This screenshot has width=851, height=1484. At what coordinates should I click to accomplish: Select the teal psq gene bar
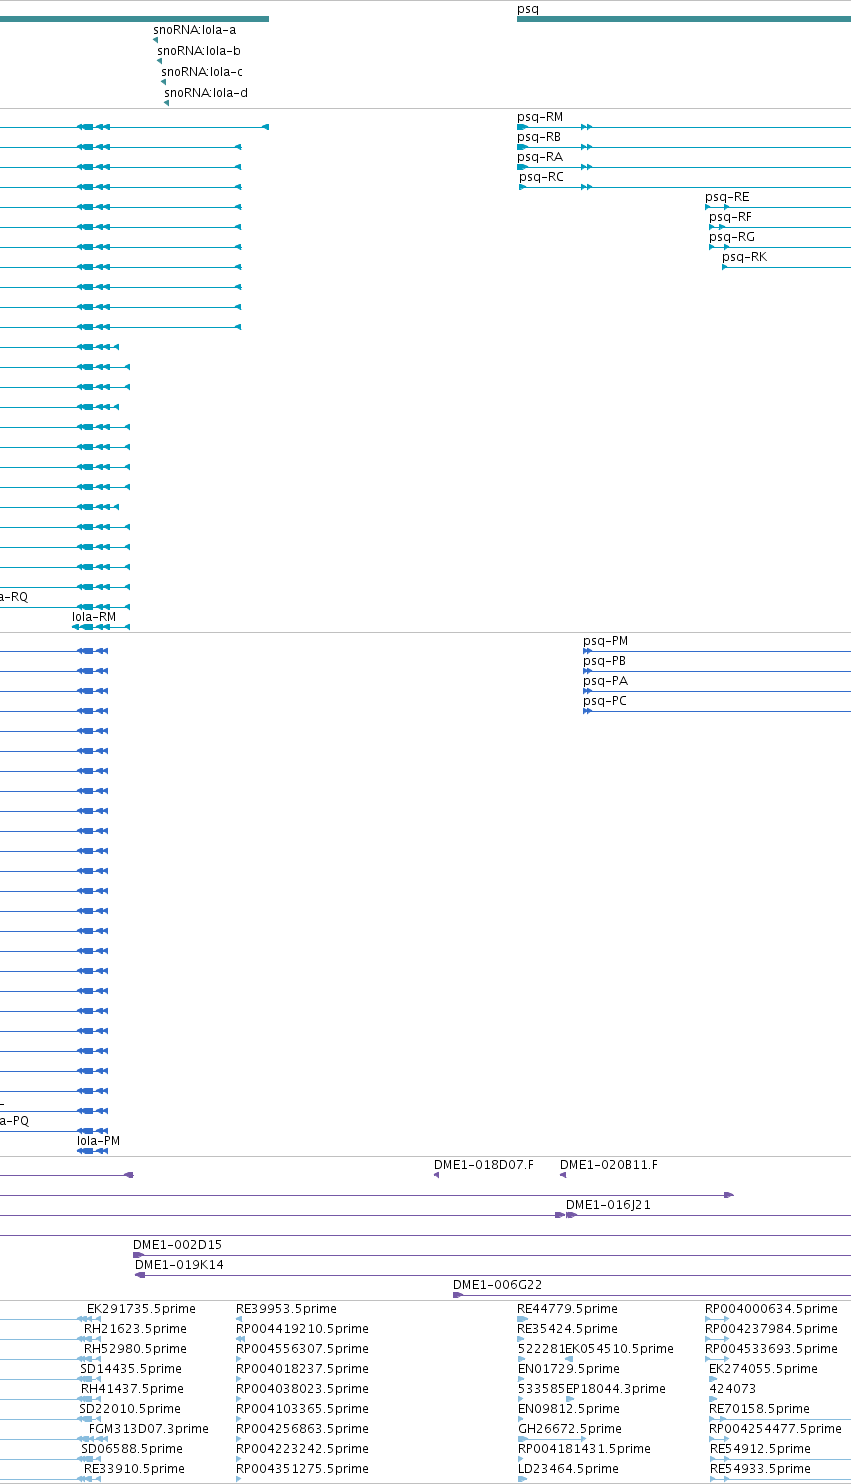point(684,18)
